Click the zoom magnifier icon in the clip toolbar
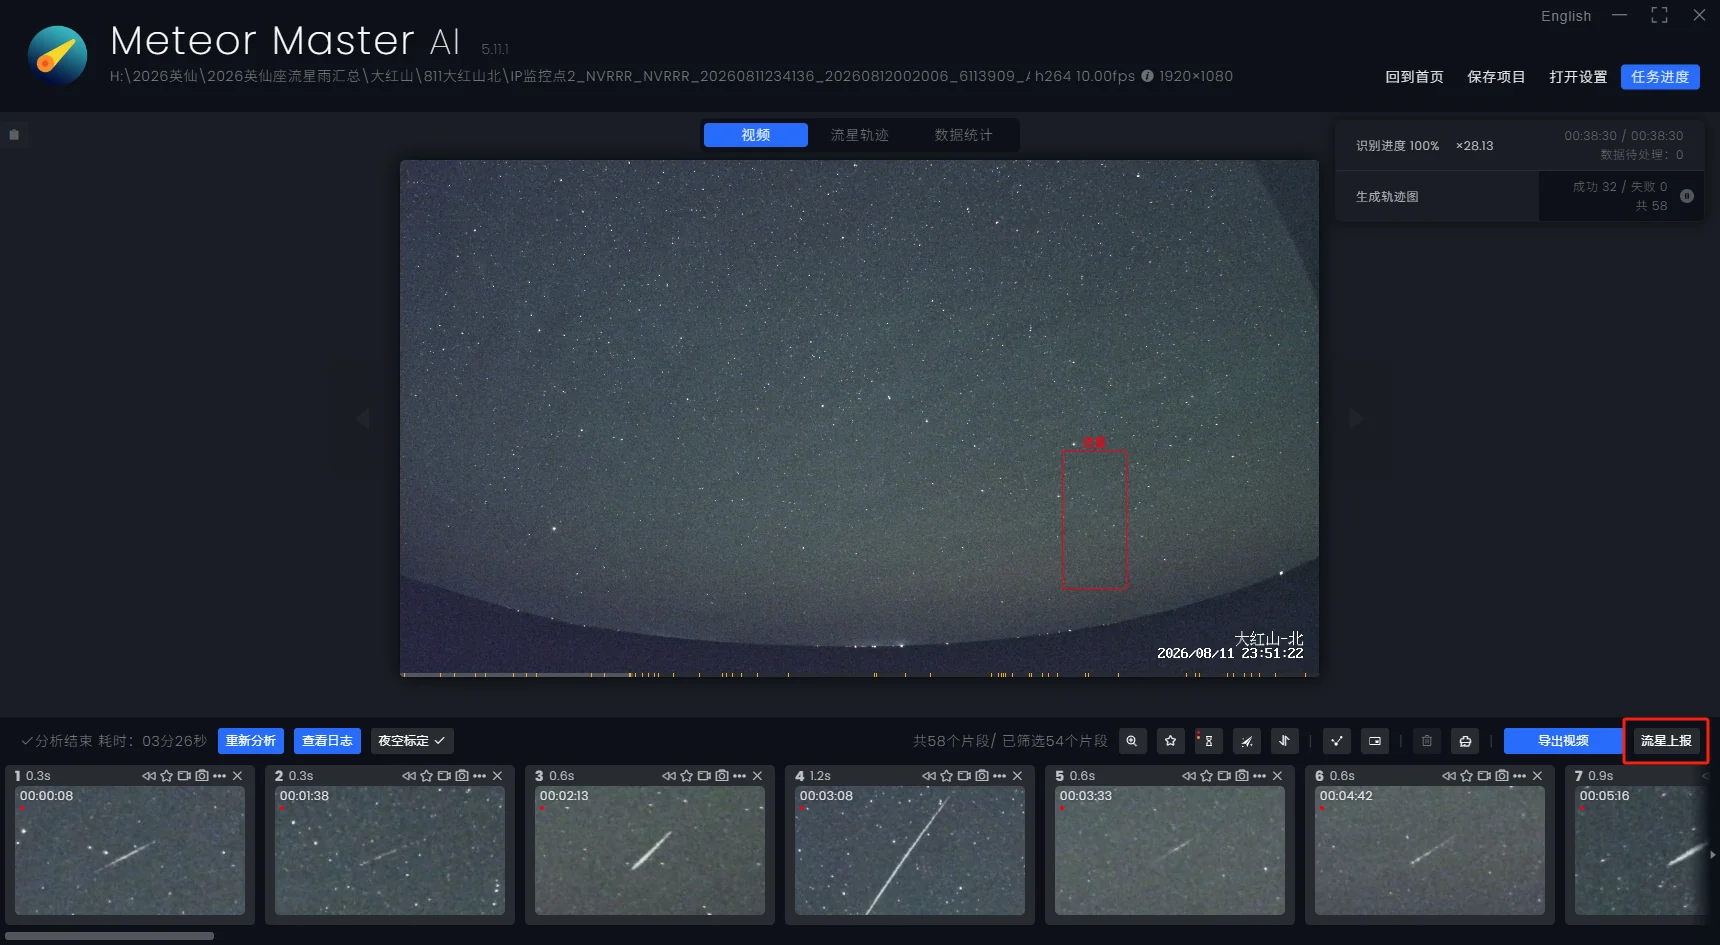The height and width of the screenshot is (945, 1720). click(x=1132, y=741)
